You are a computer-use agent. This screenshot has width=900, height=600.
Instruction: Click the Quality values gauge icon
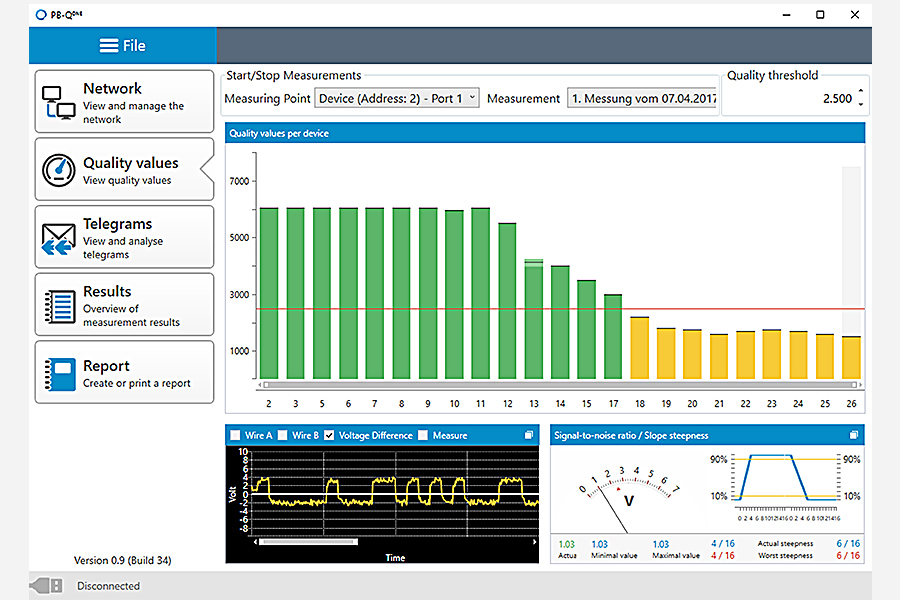click(59, 170)
